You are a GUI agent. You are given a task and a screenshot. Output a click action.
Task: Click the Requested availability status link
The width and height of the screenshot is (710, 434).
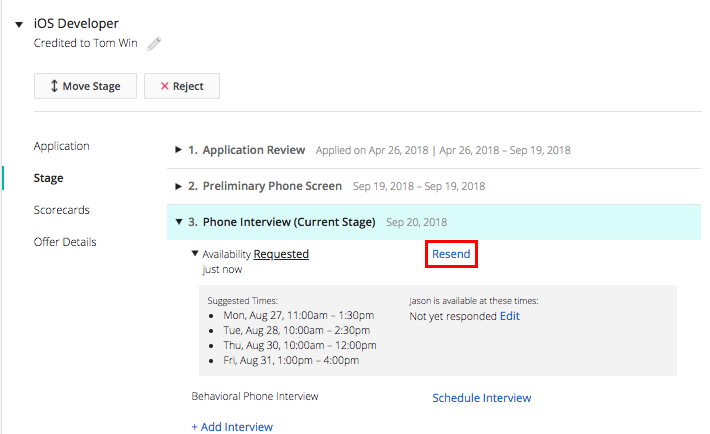(x=281, y=254)
